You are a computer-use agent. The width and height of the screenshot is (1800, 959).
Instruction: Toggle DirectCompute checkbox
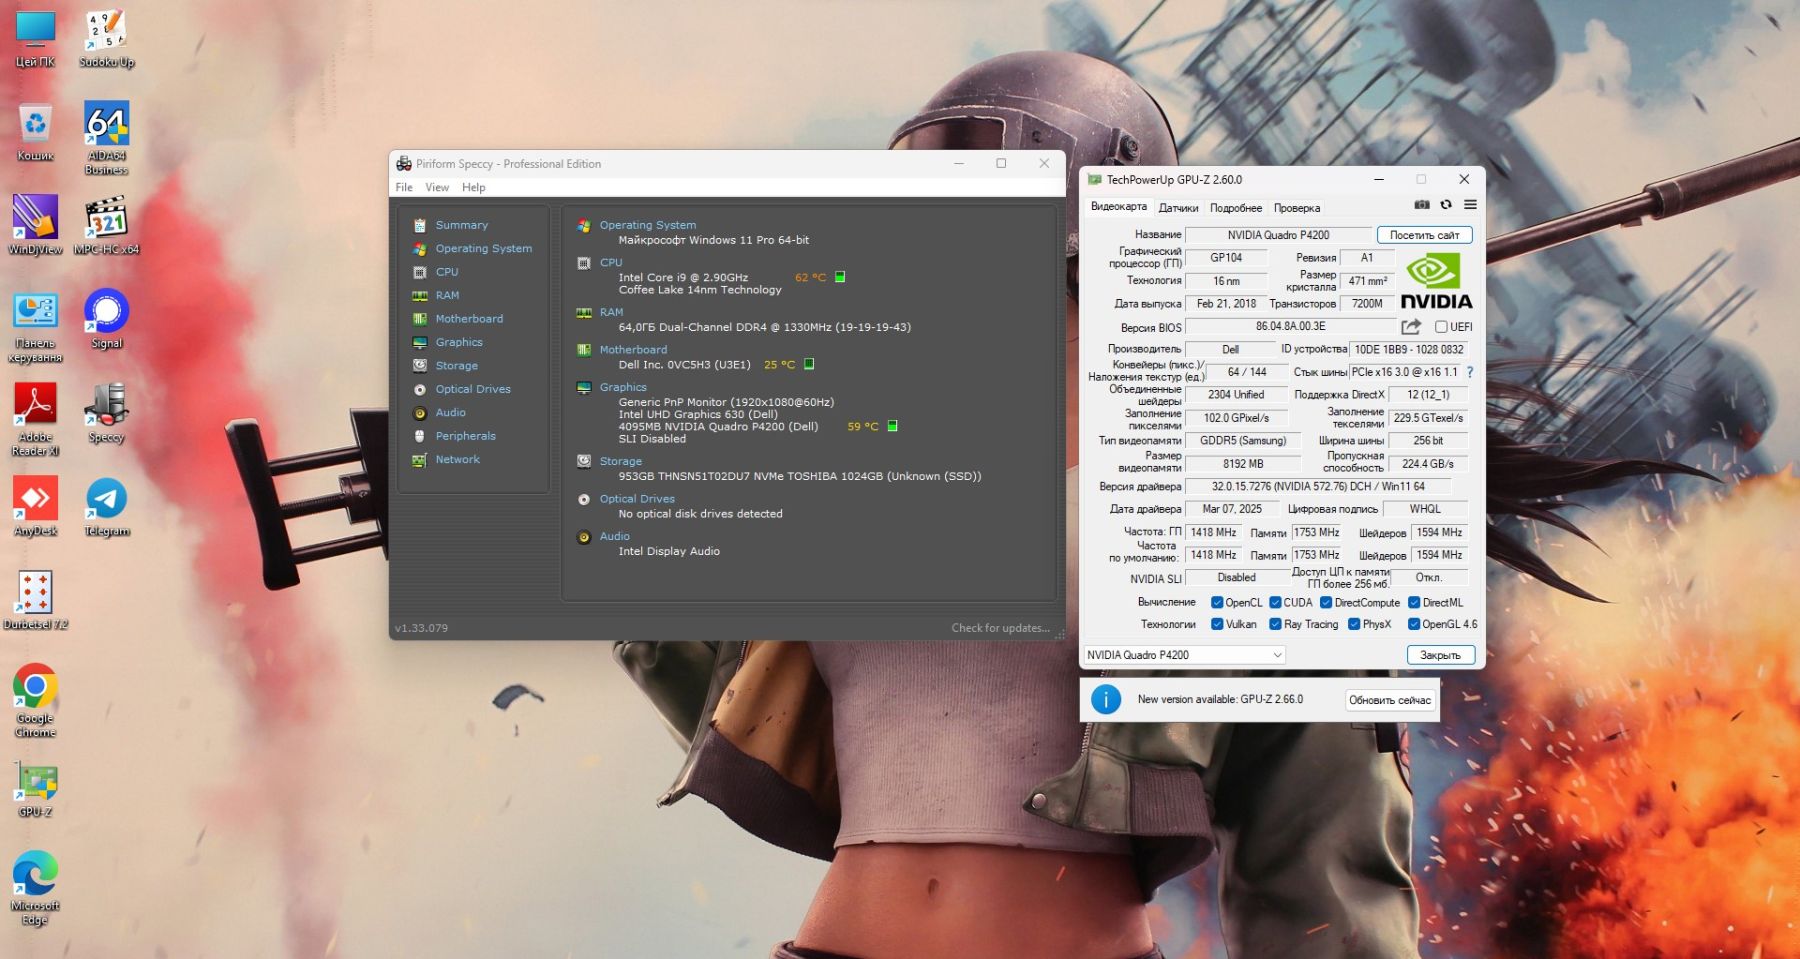pyautogui.click(x=1326, y=603)
